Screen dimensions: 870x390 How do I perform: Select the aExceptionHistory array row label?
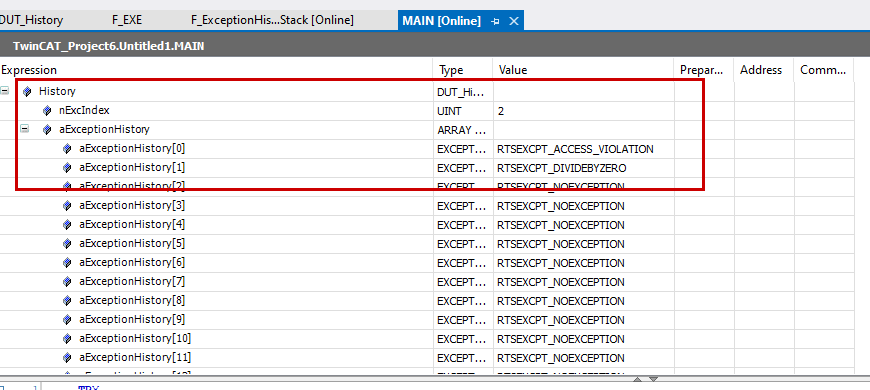pyautogui.click(x=104, y=129)
